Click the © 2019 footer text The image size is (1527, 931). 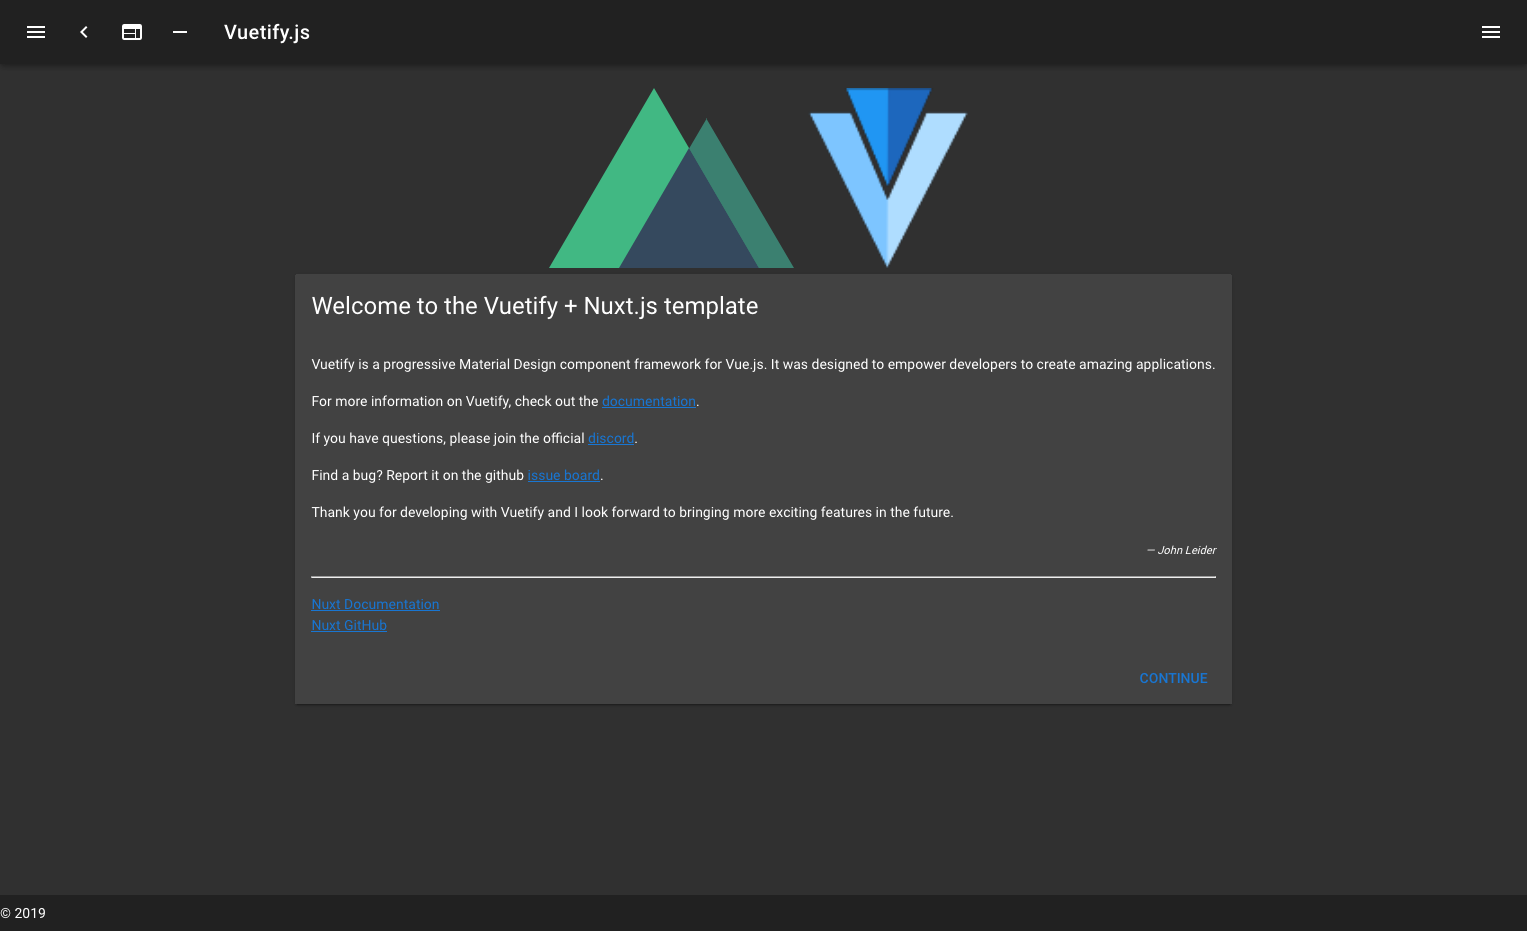pyautogui.click(x=23, y=913)
